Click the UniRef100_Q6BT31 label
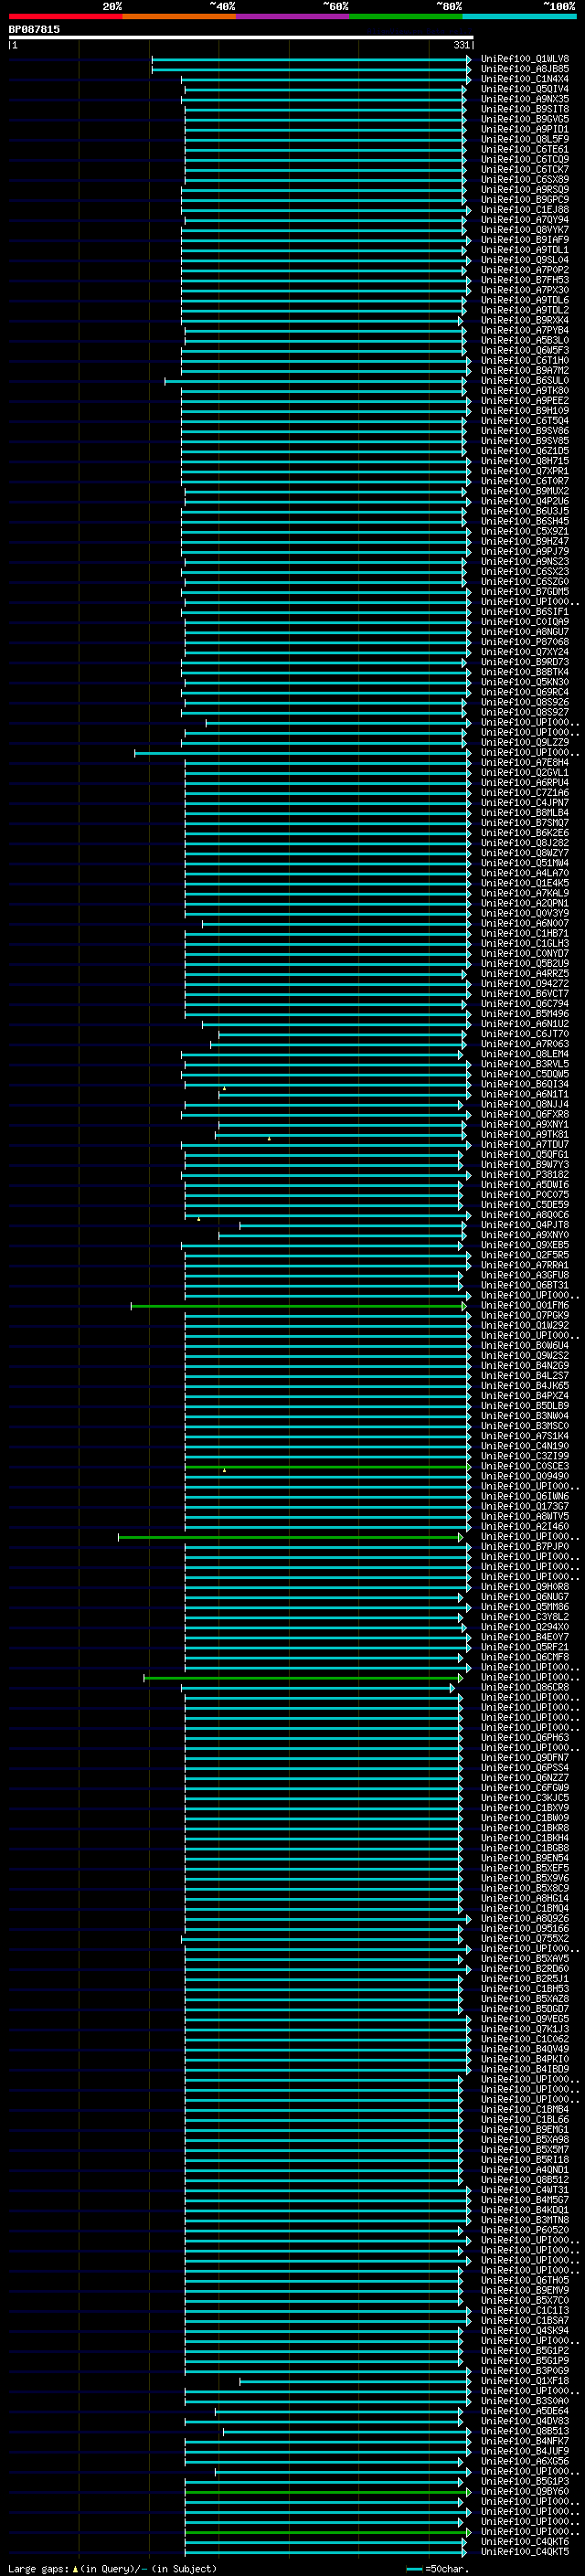The image size is (585, 2576). 524,1285
